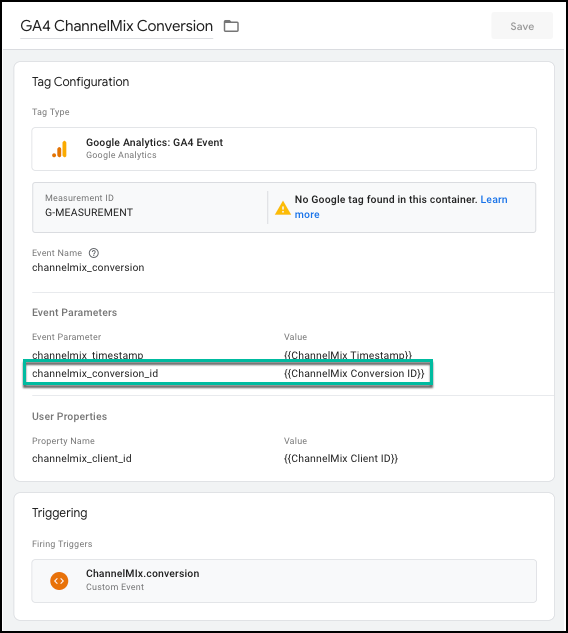Click the Google Analytics bar chart icon
Screen dimensions: 568x633
coord(60,149)
